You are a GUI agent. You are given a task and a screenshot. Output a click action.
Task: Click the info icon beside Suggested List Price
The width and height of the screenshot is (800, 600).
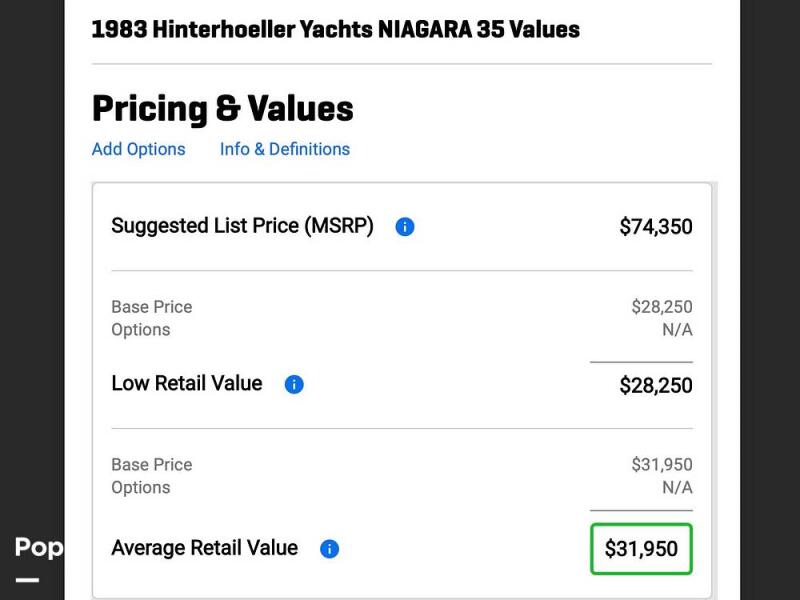coord(405,227)
